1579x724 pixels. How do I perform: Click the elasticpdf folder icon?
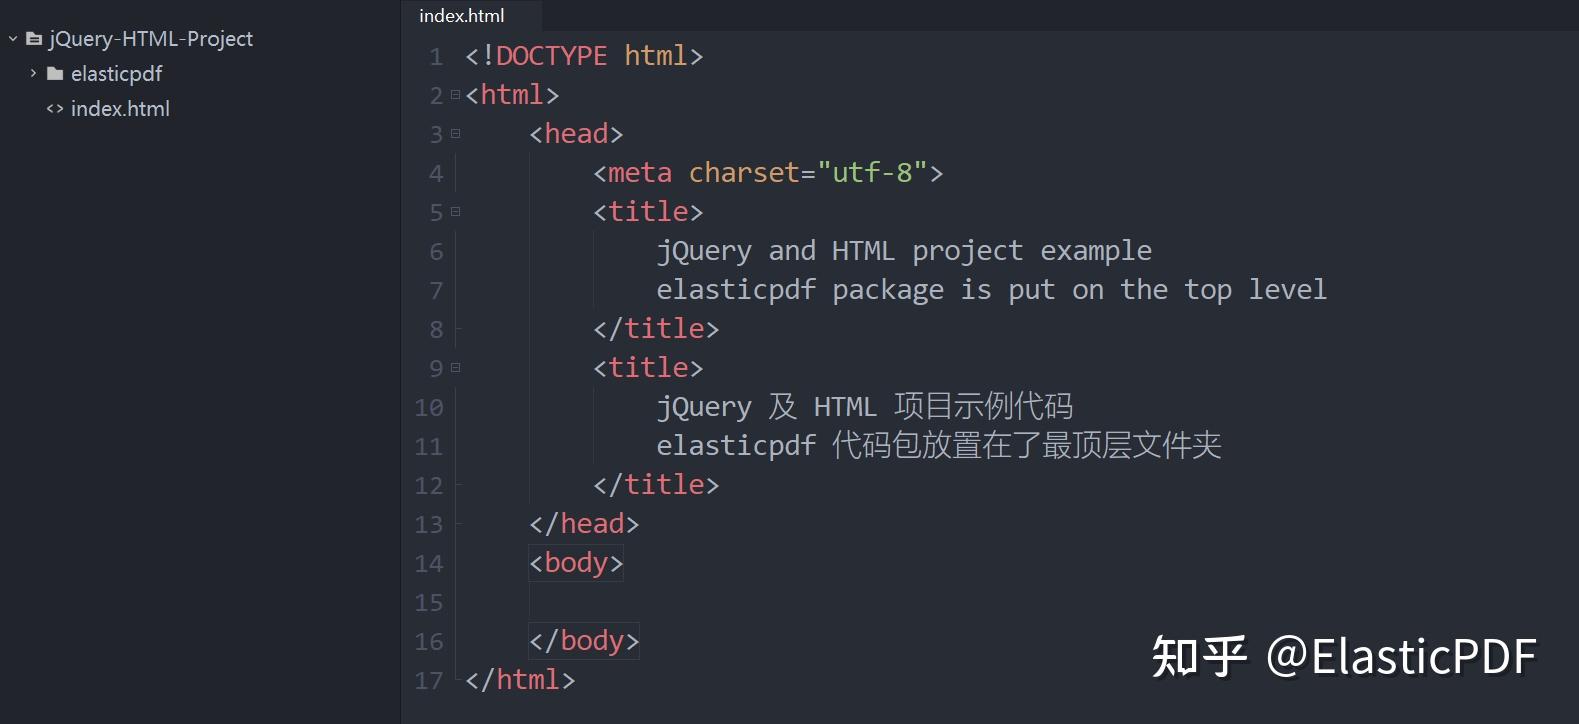[55, 74]
